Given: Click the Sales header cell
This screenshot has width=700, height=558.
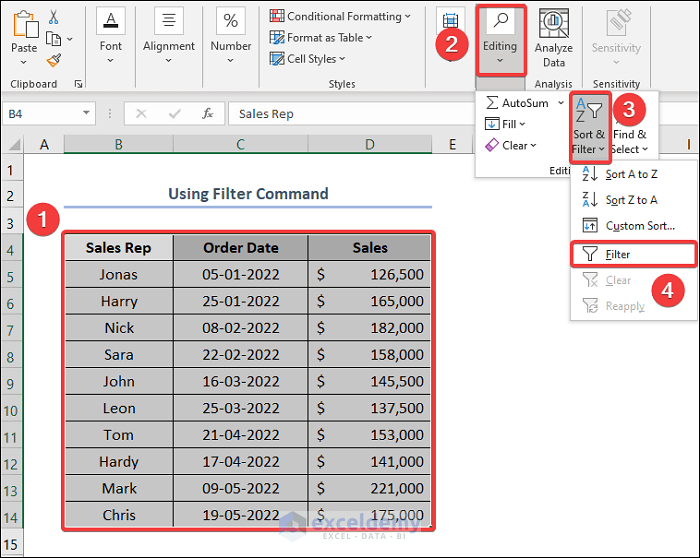Looking at the screenshot, I should click(370, 248).
